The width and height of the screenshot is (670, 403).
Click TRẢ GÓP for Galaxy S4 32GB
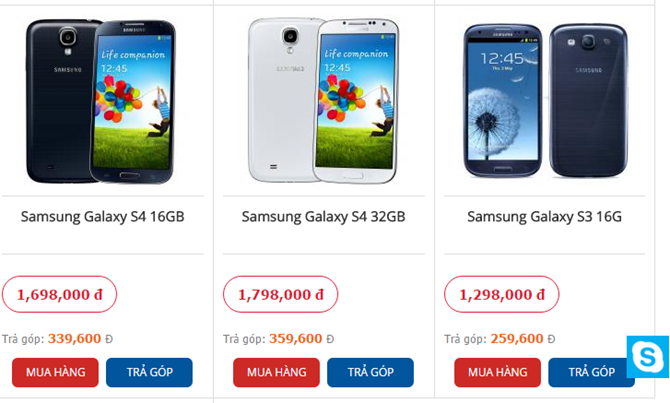click(370, 372)
